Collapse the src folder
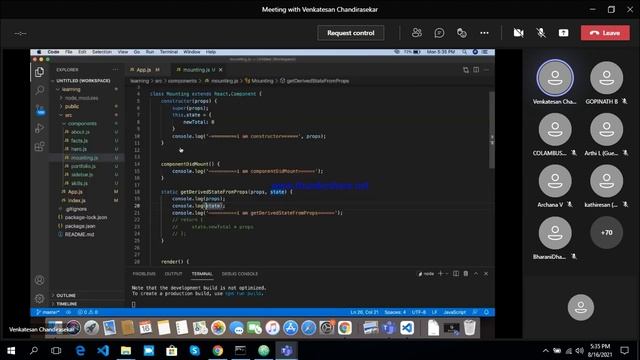The width and height of the screenshot is (640, 360). point(68,115)
